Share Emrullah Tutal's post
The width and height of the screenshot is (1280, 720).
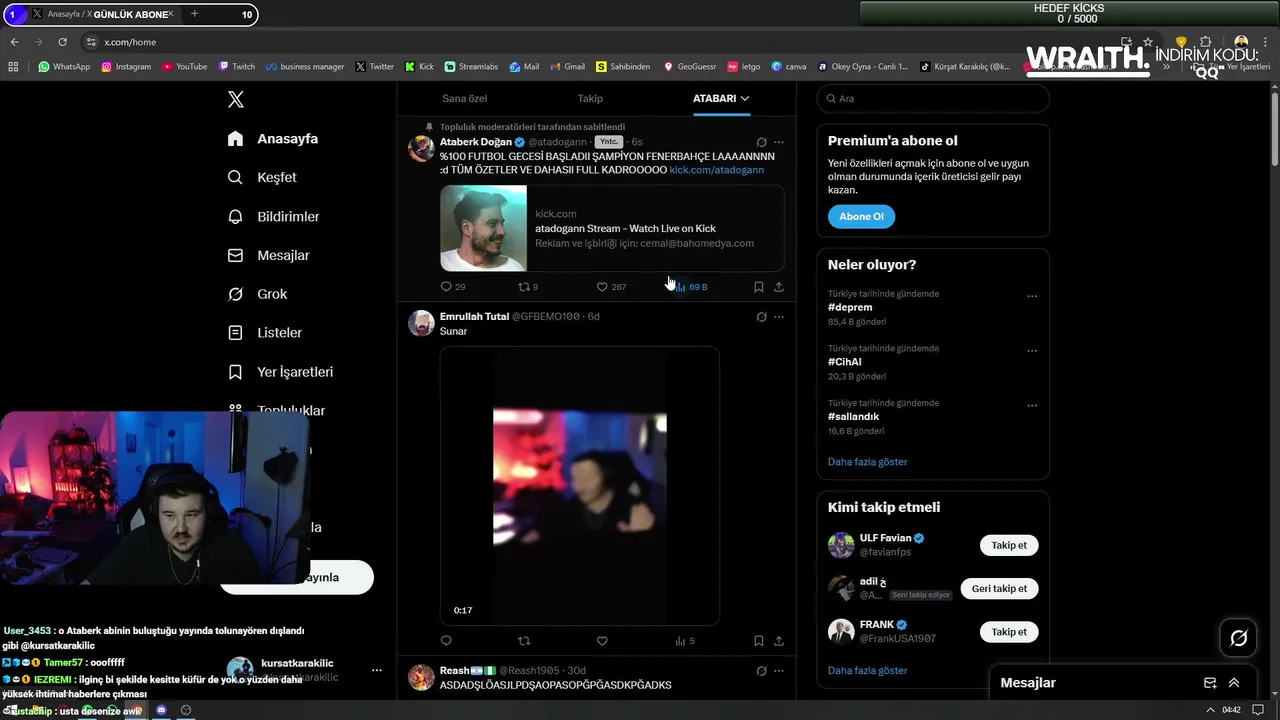click(x=779, y=641)
